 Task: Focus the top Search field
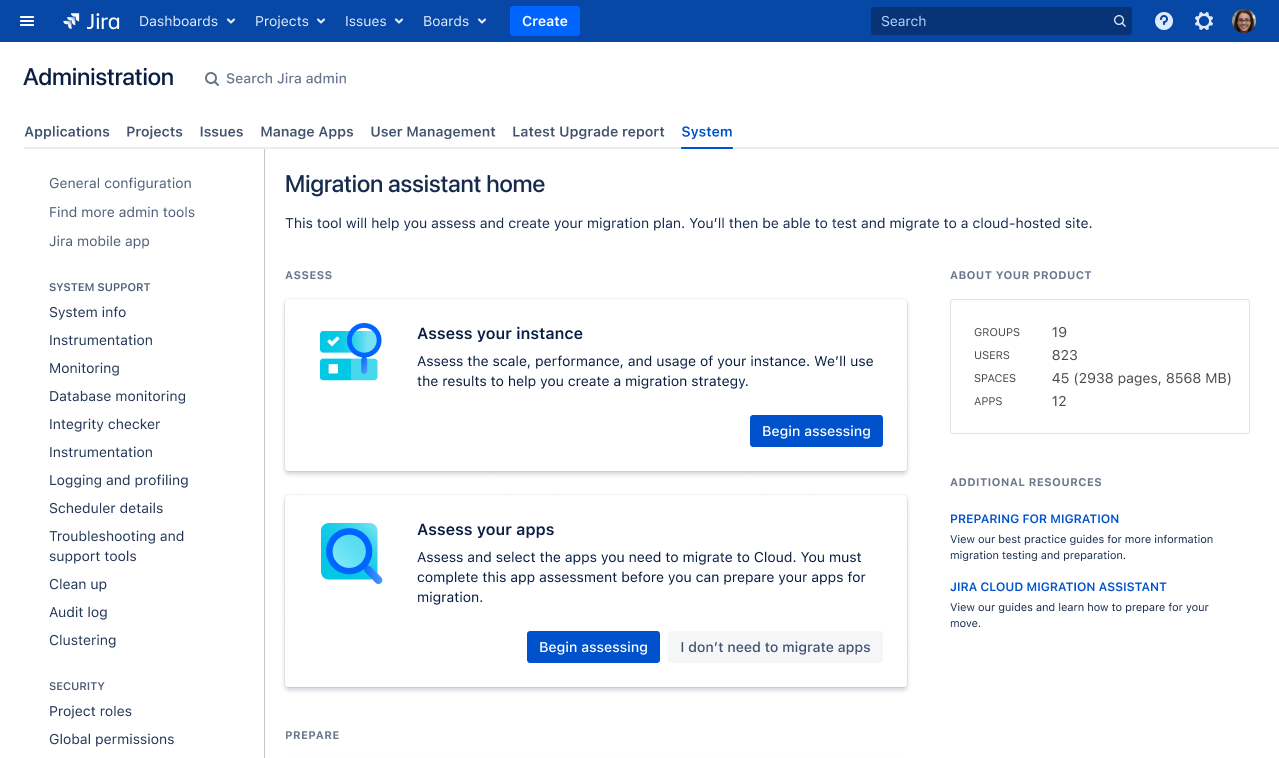(1002, 21)
